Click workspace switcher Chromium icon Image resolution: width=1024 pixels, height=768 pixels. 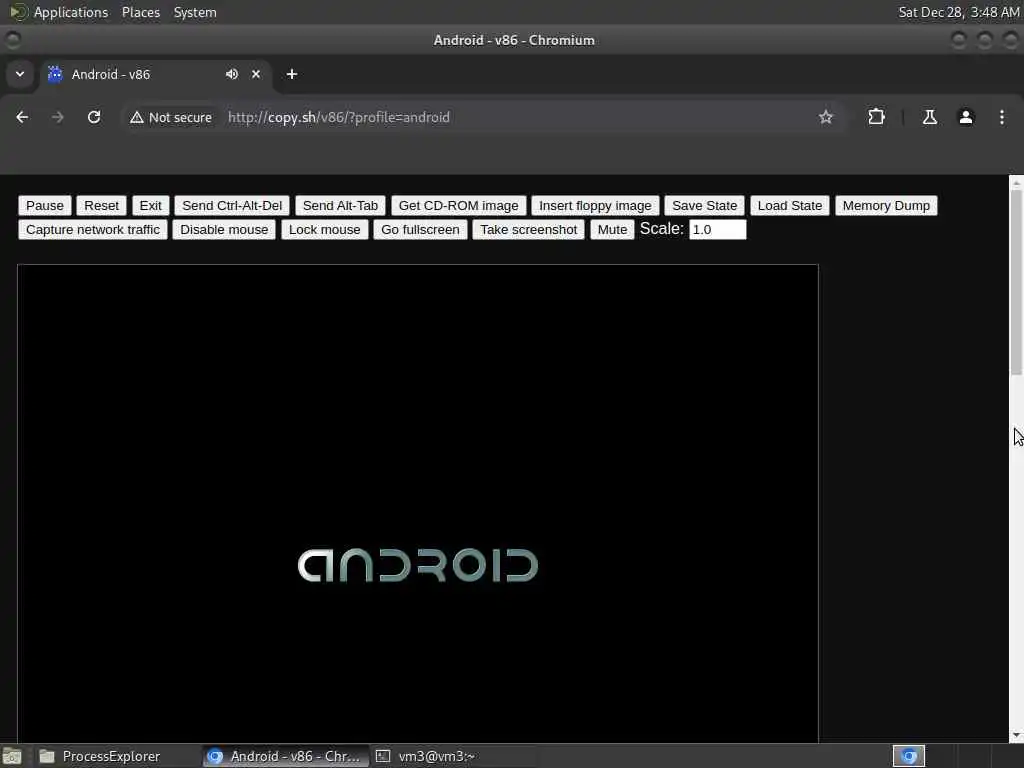[909, 756]
